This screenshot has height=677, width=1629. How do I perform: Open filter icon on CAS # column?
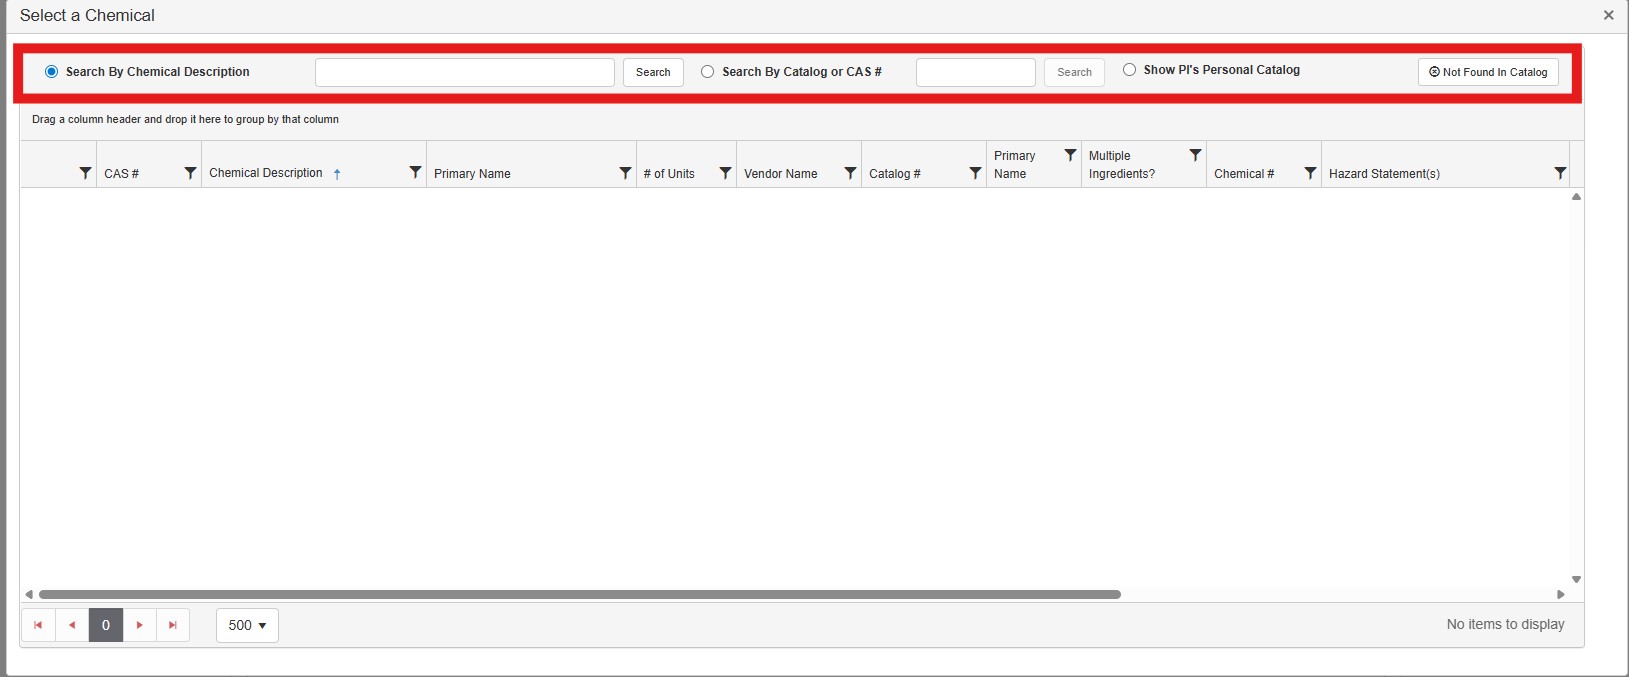190,173
